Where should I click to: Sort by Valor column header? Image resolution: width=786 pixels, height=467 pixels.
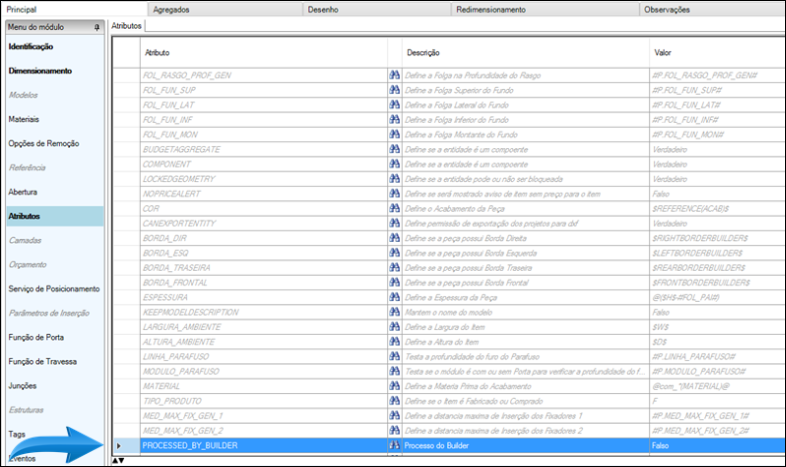tap(717, 53)
